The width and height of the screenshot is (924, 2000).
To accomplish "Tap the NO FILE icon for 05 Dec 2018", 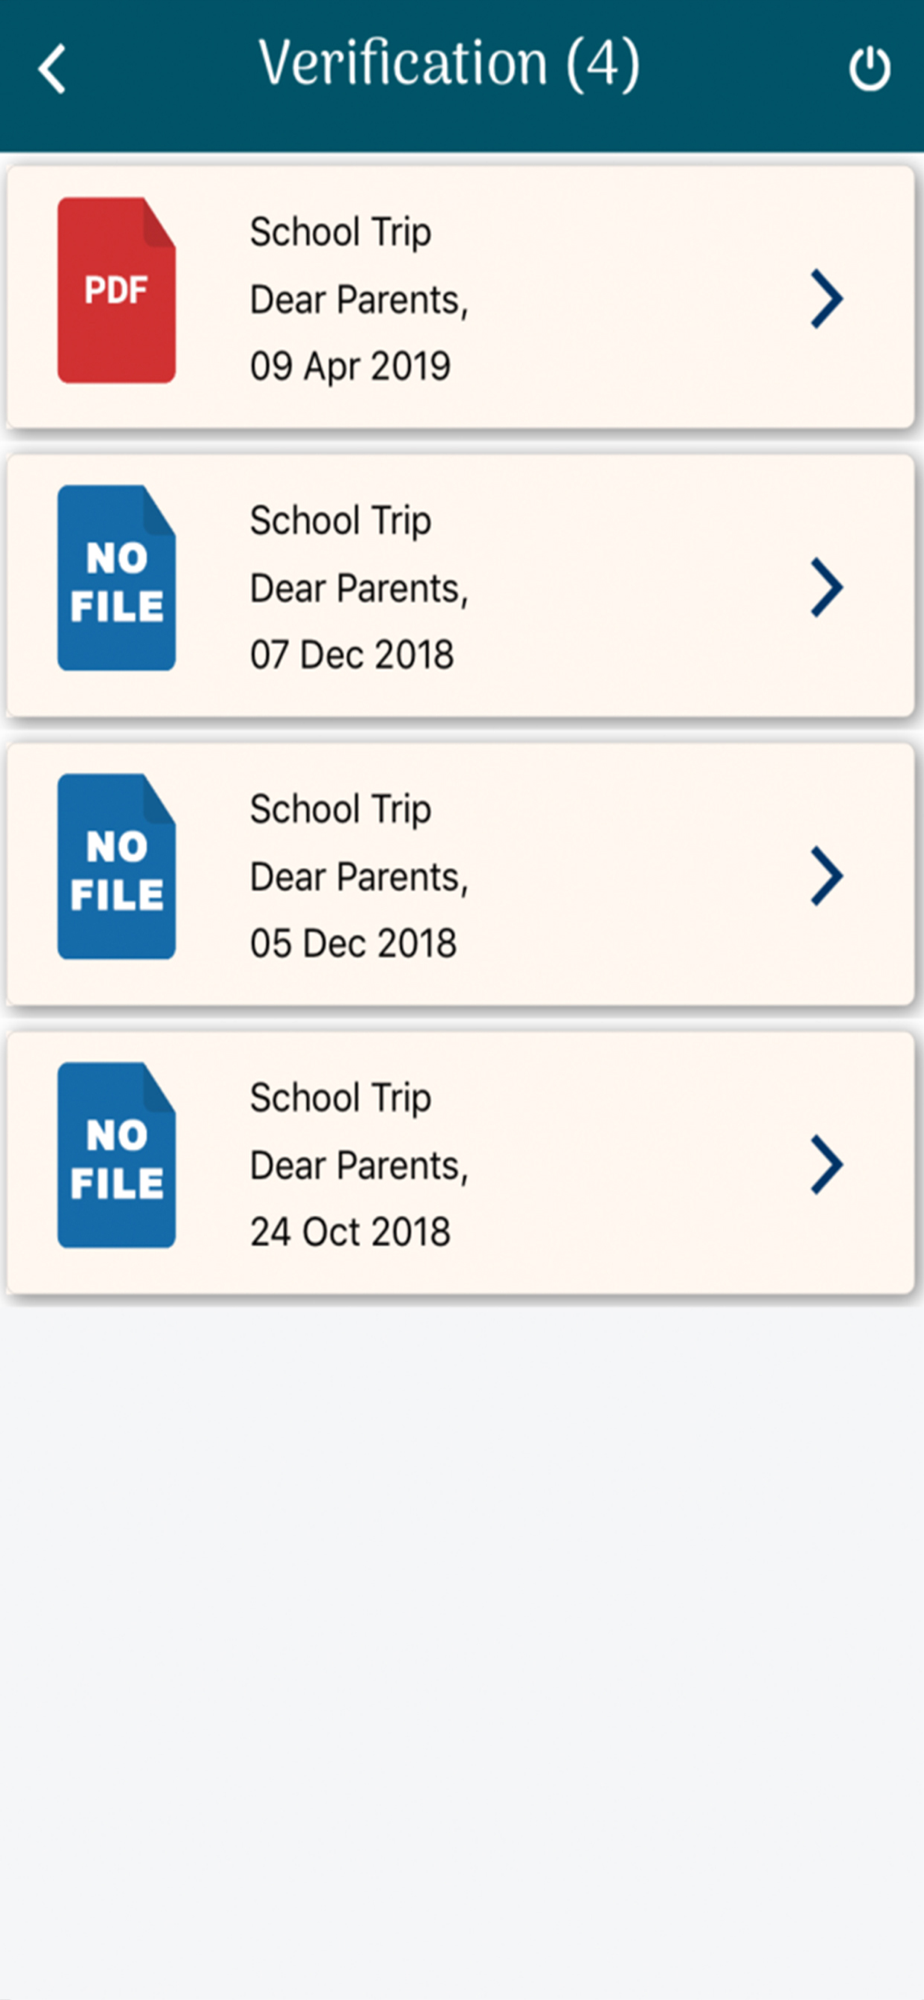I will [117, 867].
